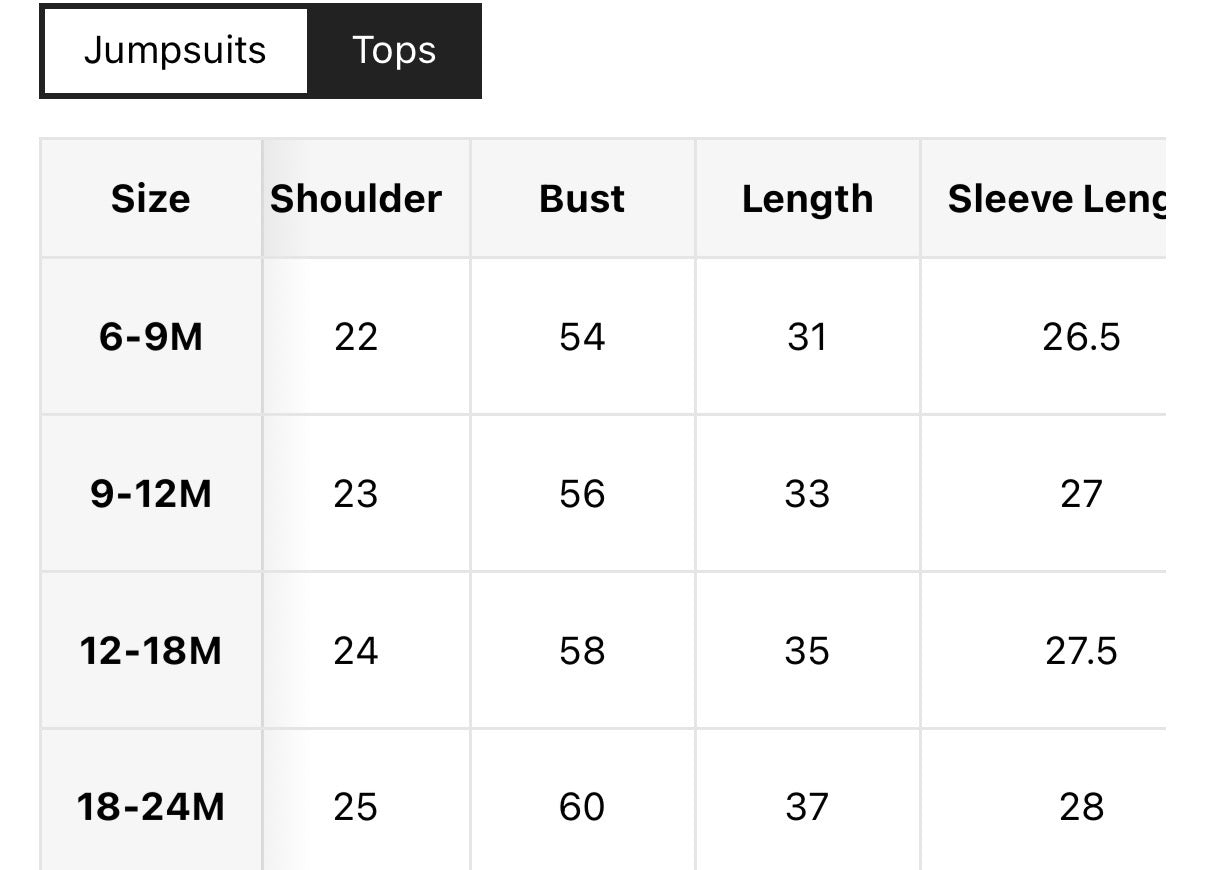
Task: Switch to the Jumpsuits tab
Action: pos(175,51)
